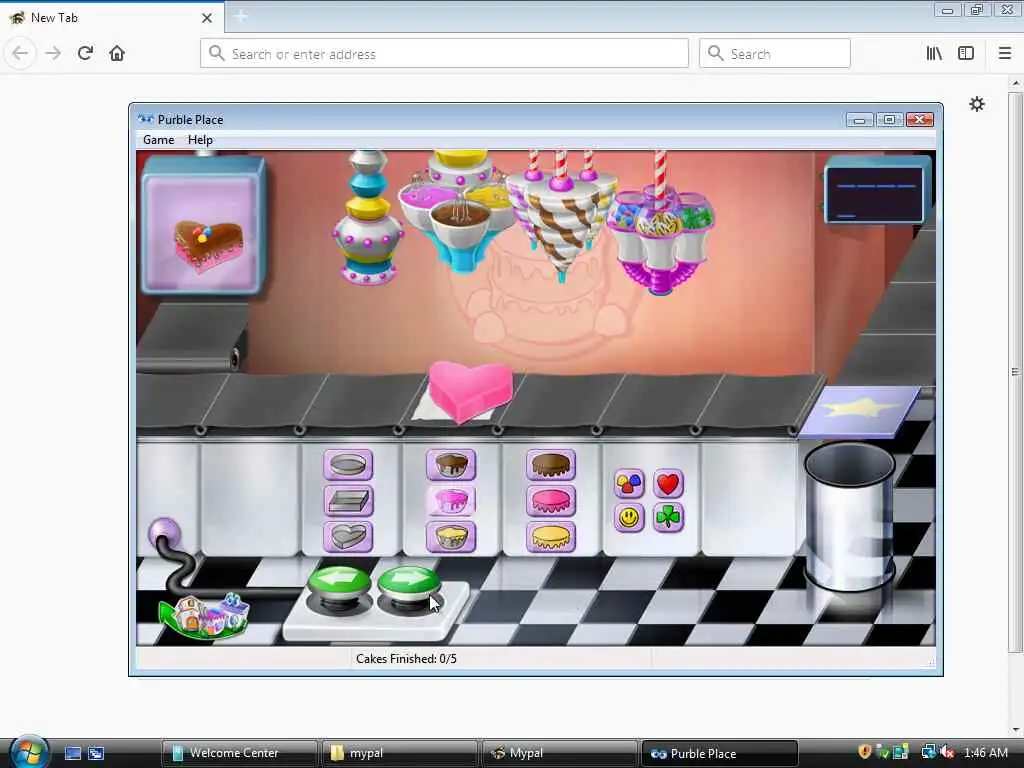Click the security shield tray icon
This screenshot has height=768, width=1024.
865,752
